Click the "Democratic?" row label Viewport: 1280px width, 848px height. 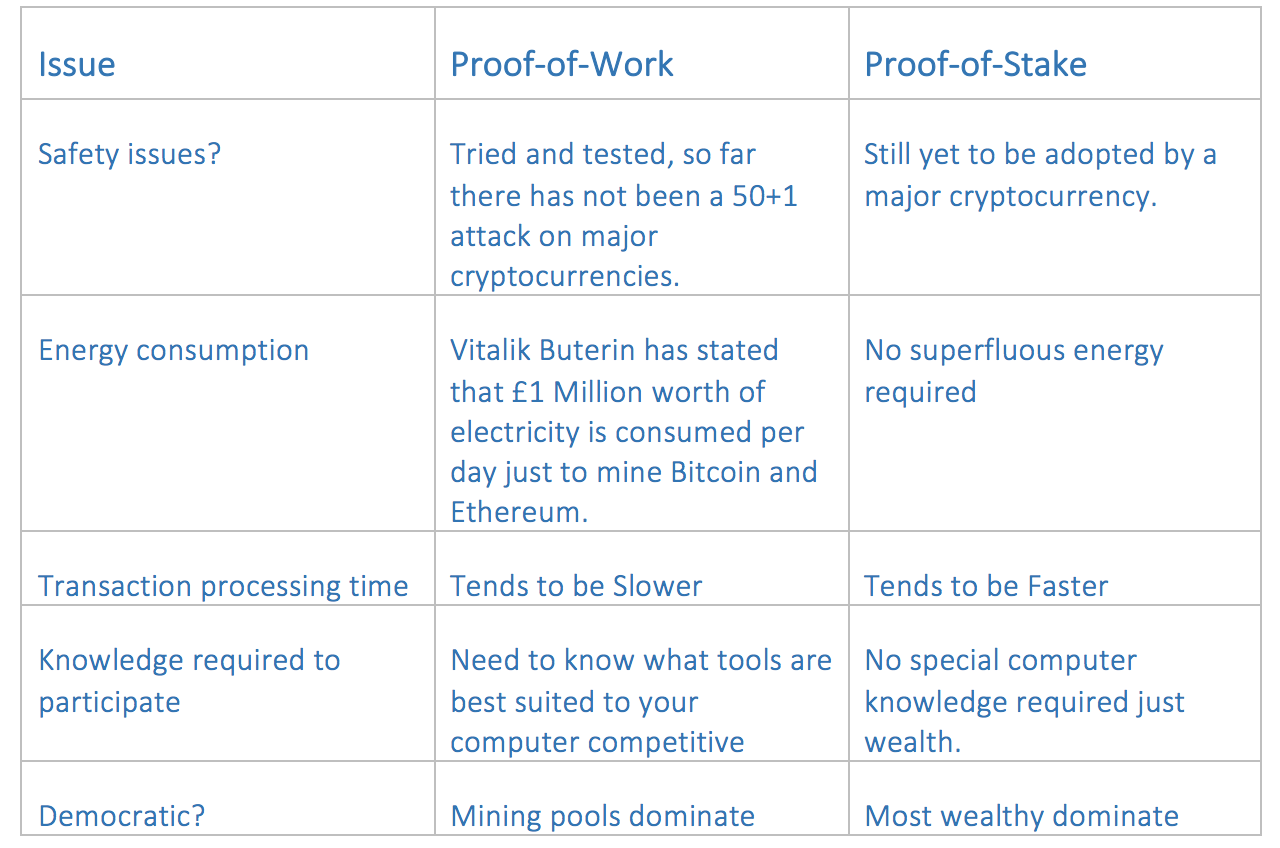(121, 816)
